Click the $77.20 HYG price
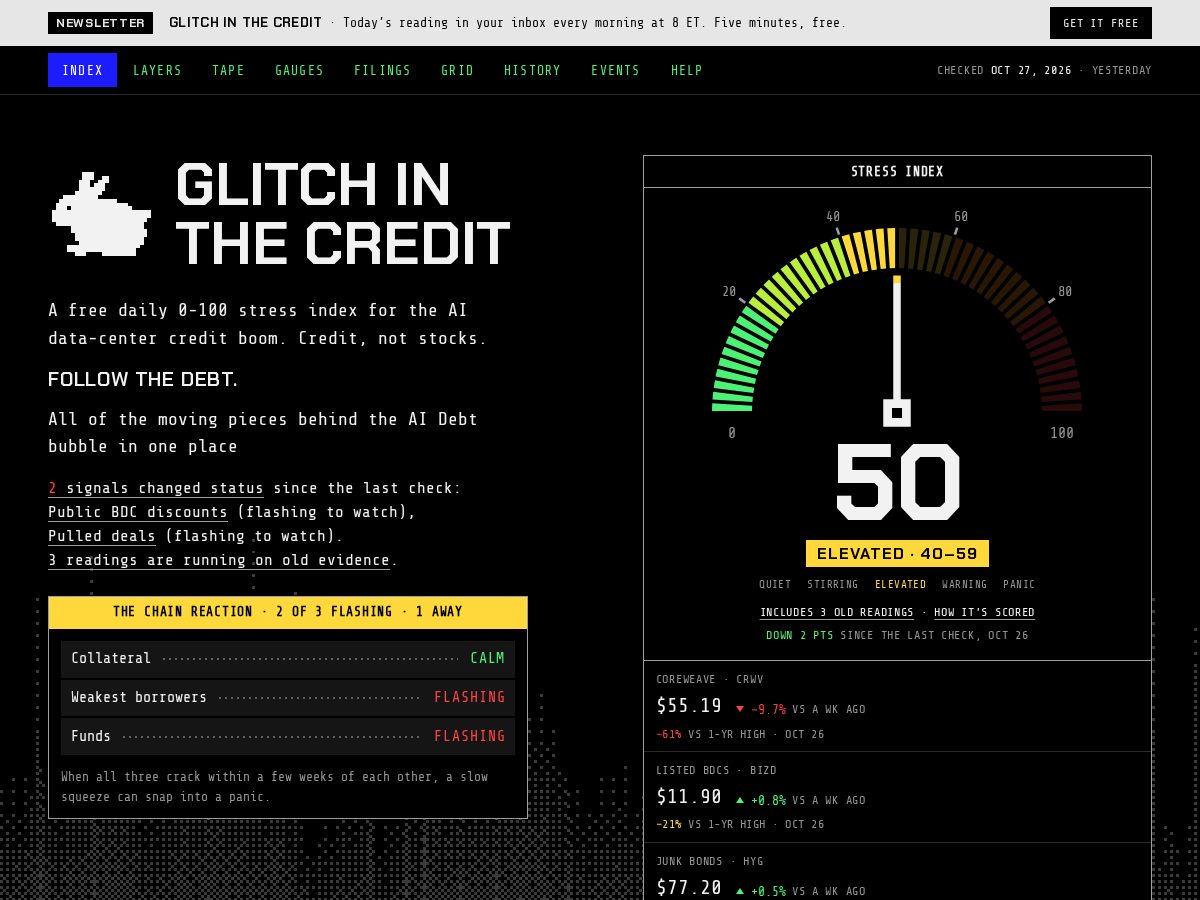Screen dimensions: 1200x900 (689, 888)
